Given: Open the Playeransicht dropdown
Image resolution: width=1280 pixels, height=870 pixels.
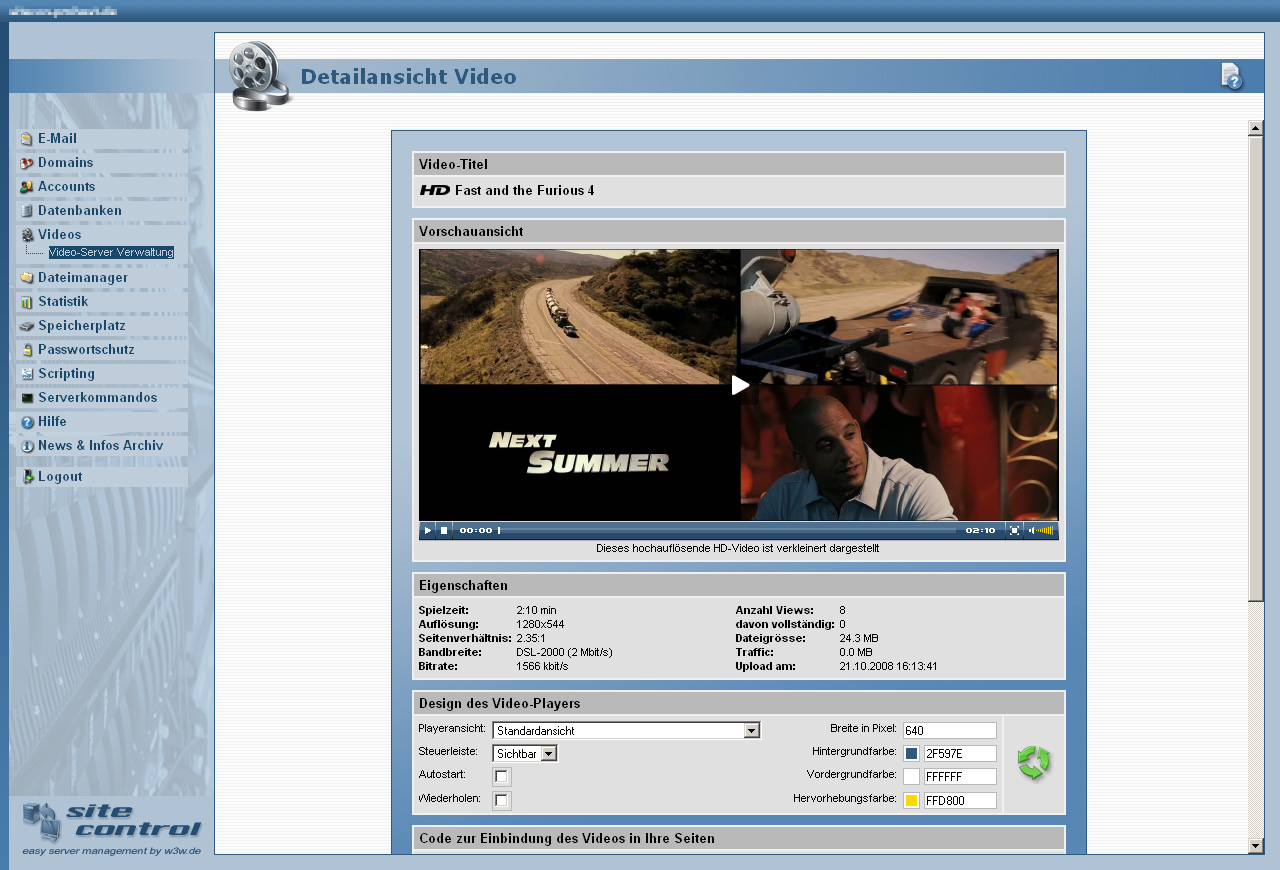Looking at the screenshot, I should pyautogui.click(x=627, y=731).
